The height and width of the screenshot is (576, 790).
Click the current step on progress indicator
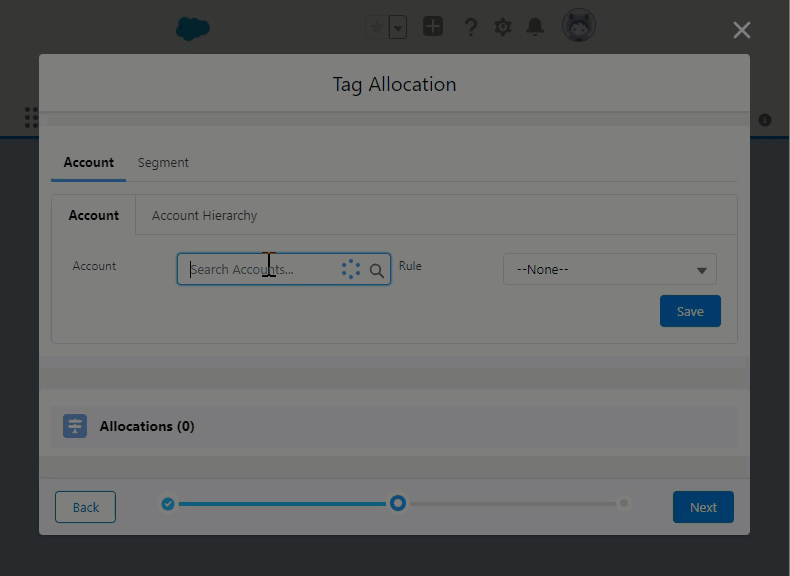[398, 503]
